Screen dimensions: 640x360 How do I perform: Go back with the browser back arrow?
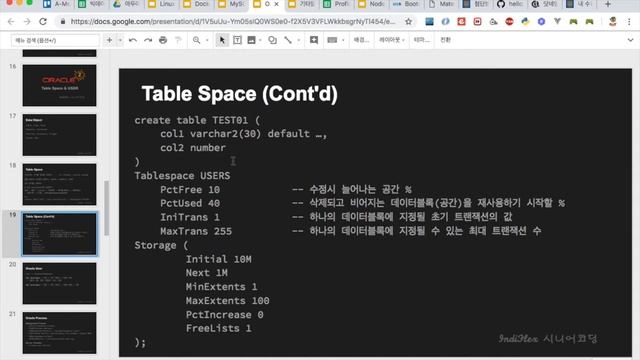click(11, 22)
